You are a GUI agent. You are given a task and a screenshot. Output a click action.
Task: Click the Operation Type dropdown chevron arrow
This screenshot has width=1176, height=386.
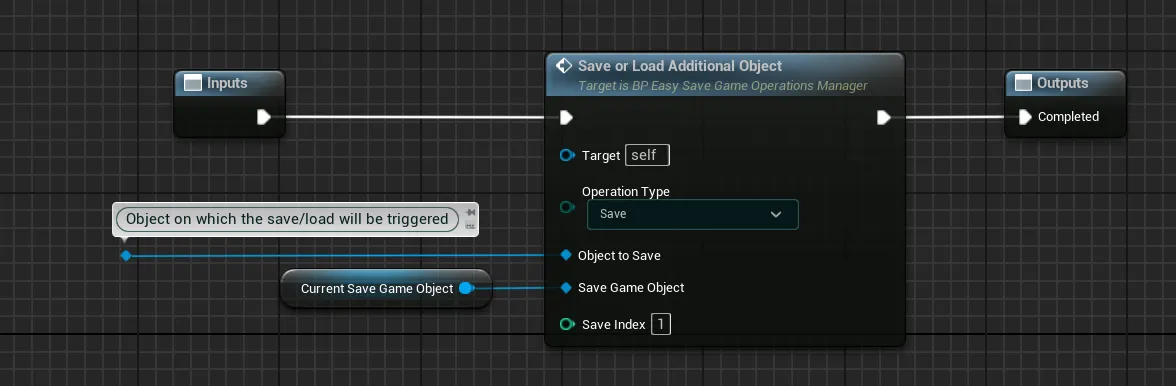(x=776, y=214)
